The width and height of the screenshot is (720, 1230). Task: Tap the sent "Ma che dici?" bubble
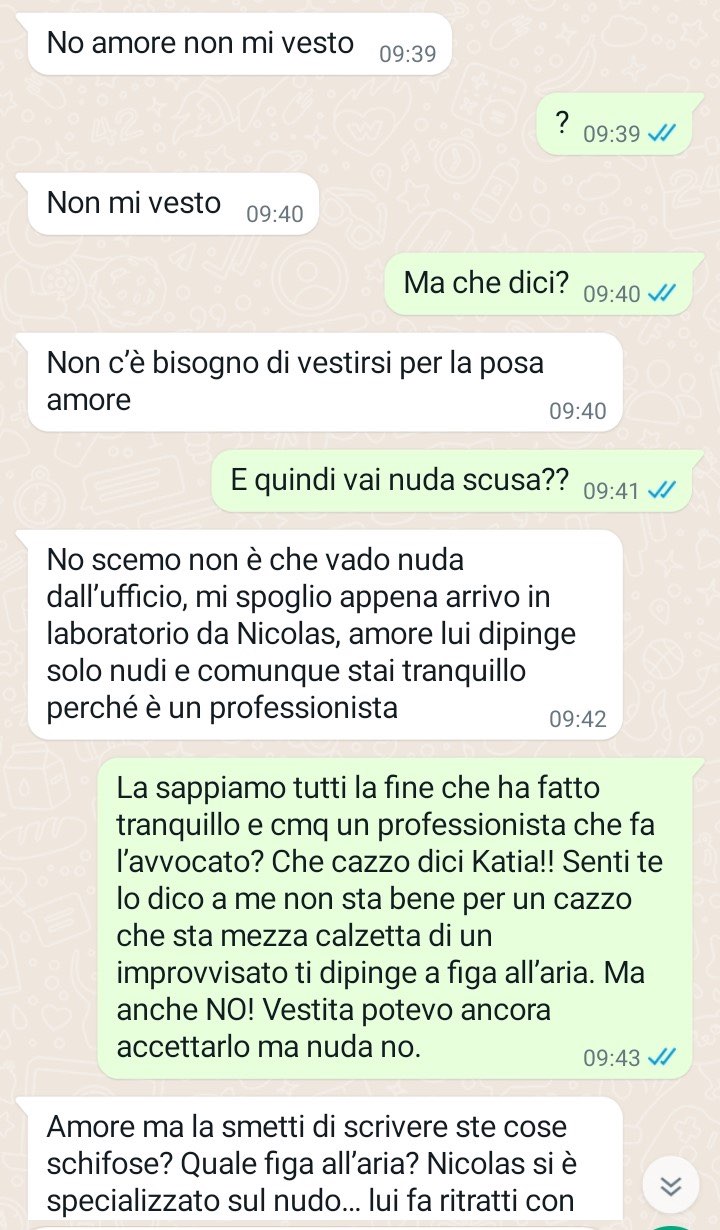[538, 284]
